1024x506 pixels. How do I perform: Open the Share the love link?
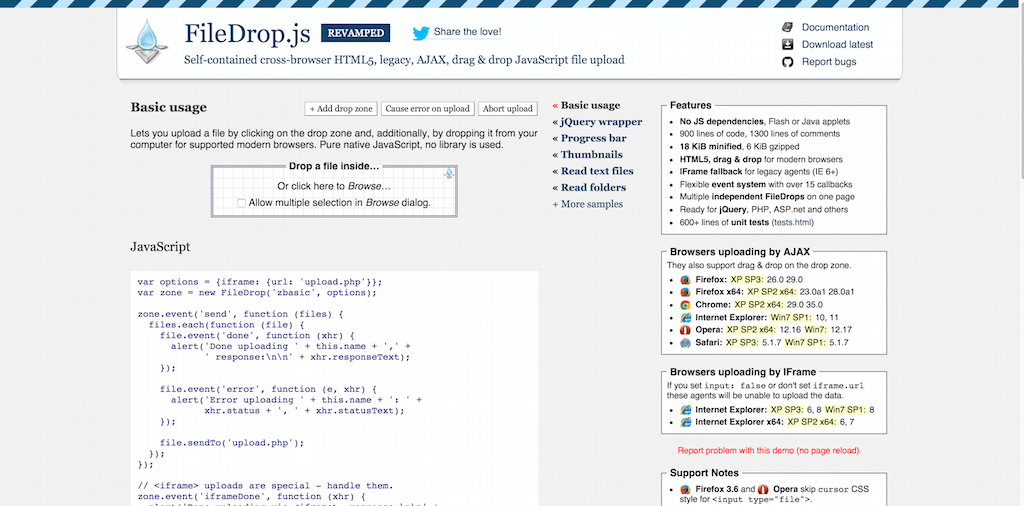click(x=468, y=32)
